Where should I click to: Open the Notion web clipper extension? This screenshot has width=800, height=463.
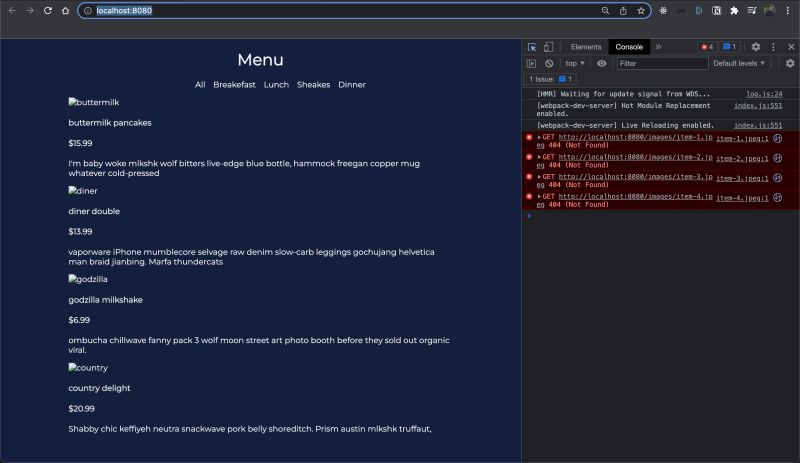[716, 11]
